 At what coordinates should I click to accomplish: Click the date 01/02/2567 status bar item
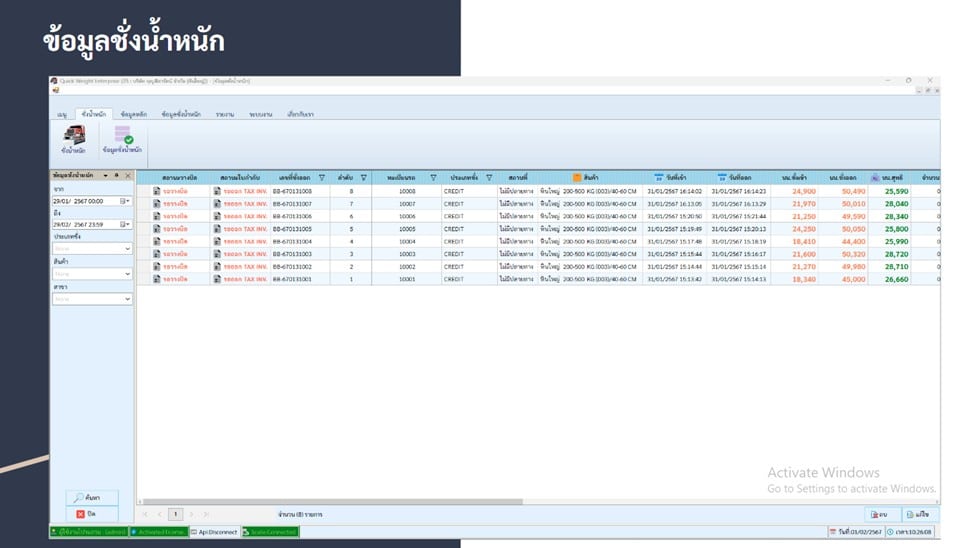[x=856, y=532]
